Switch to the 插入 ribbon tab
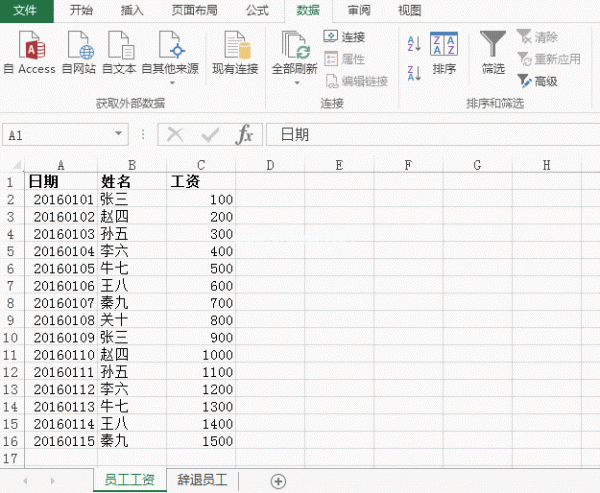 coord(132,10)
